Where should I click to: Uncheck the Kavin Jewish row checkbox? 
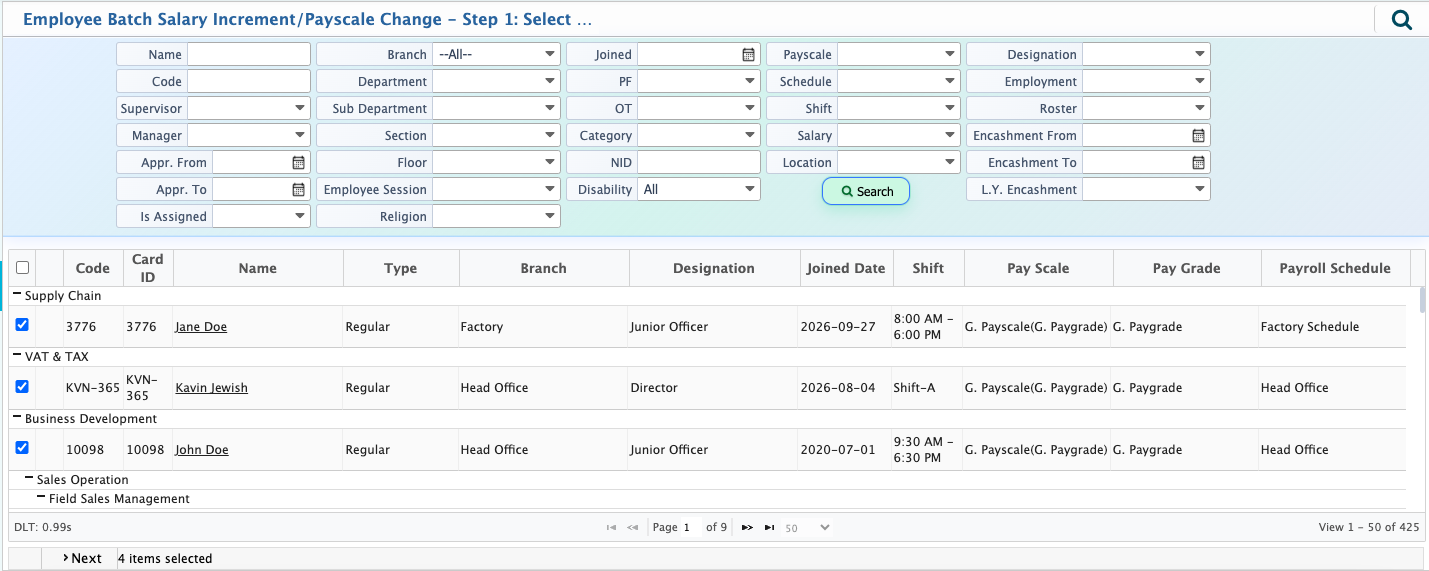[x=22, y=386]
